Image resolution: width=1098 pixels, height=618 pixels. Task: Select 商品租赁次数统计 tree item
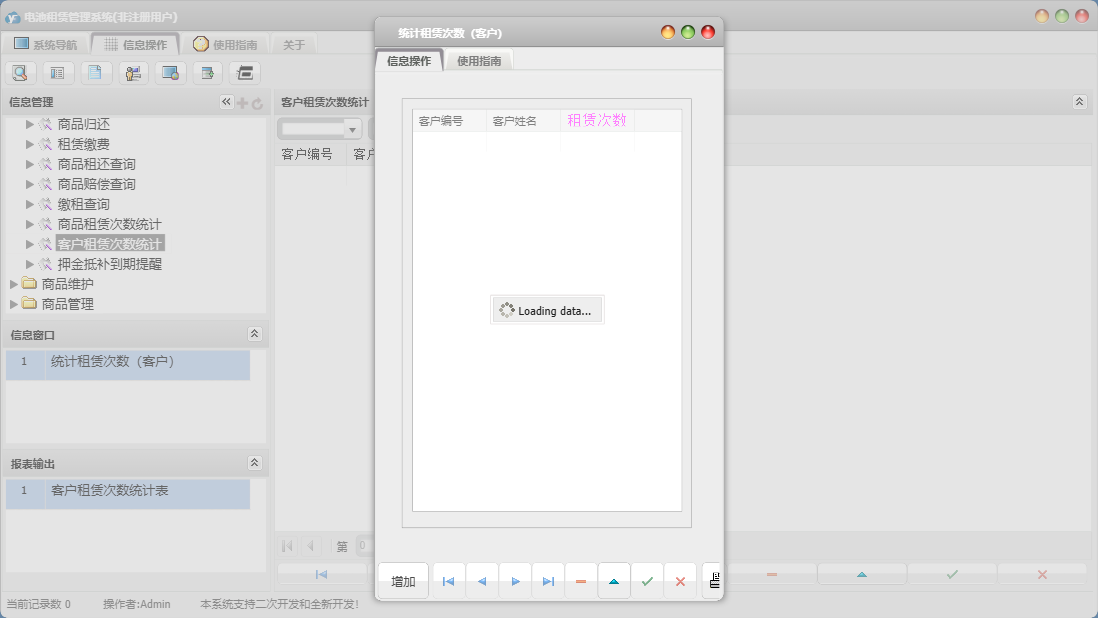[x=109, y=224]
